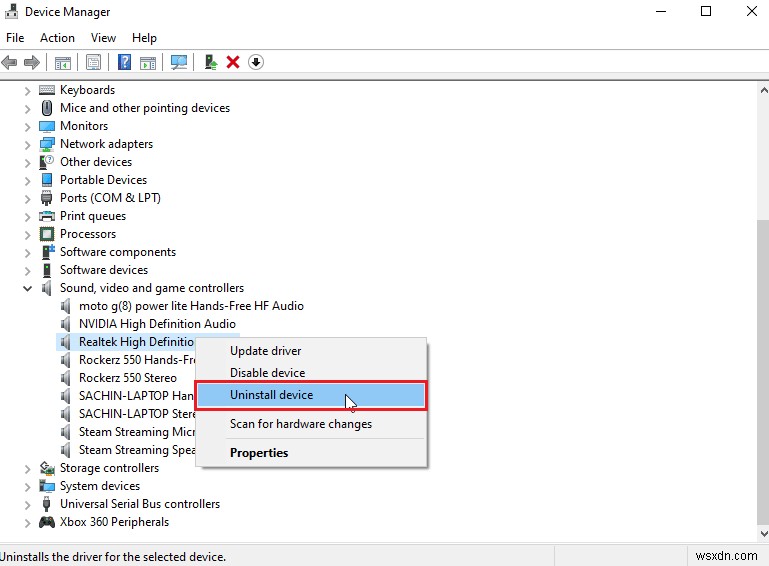Click the Keyboards category icon
Viewport: 769px width, 566px height.
click(47, 90)
